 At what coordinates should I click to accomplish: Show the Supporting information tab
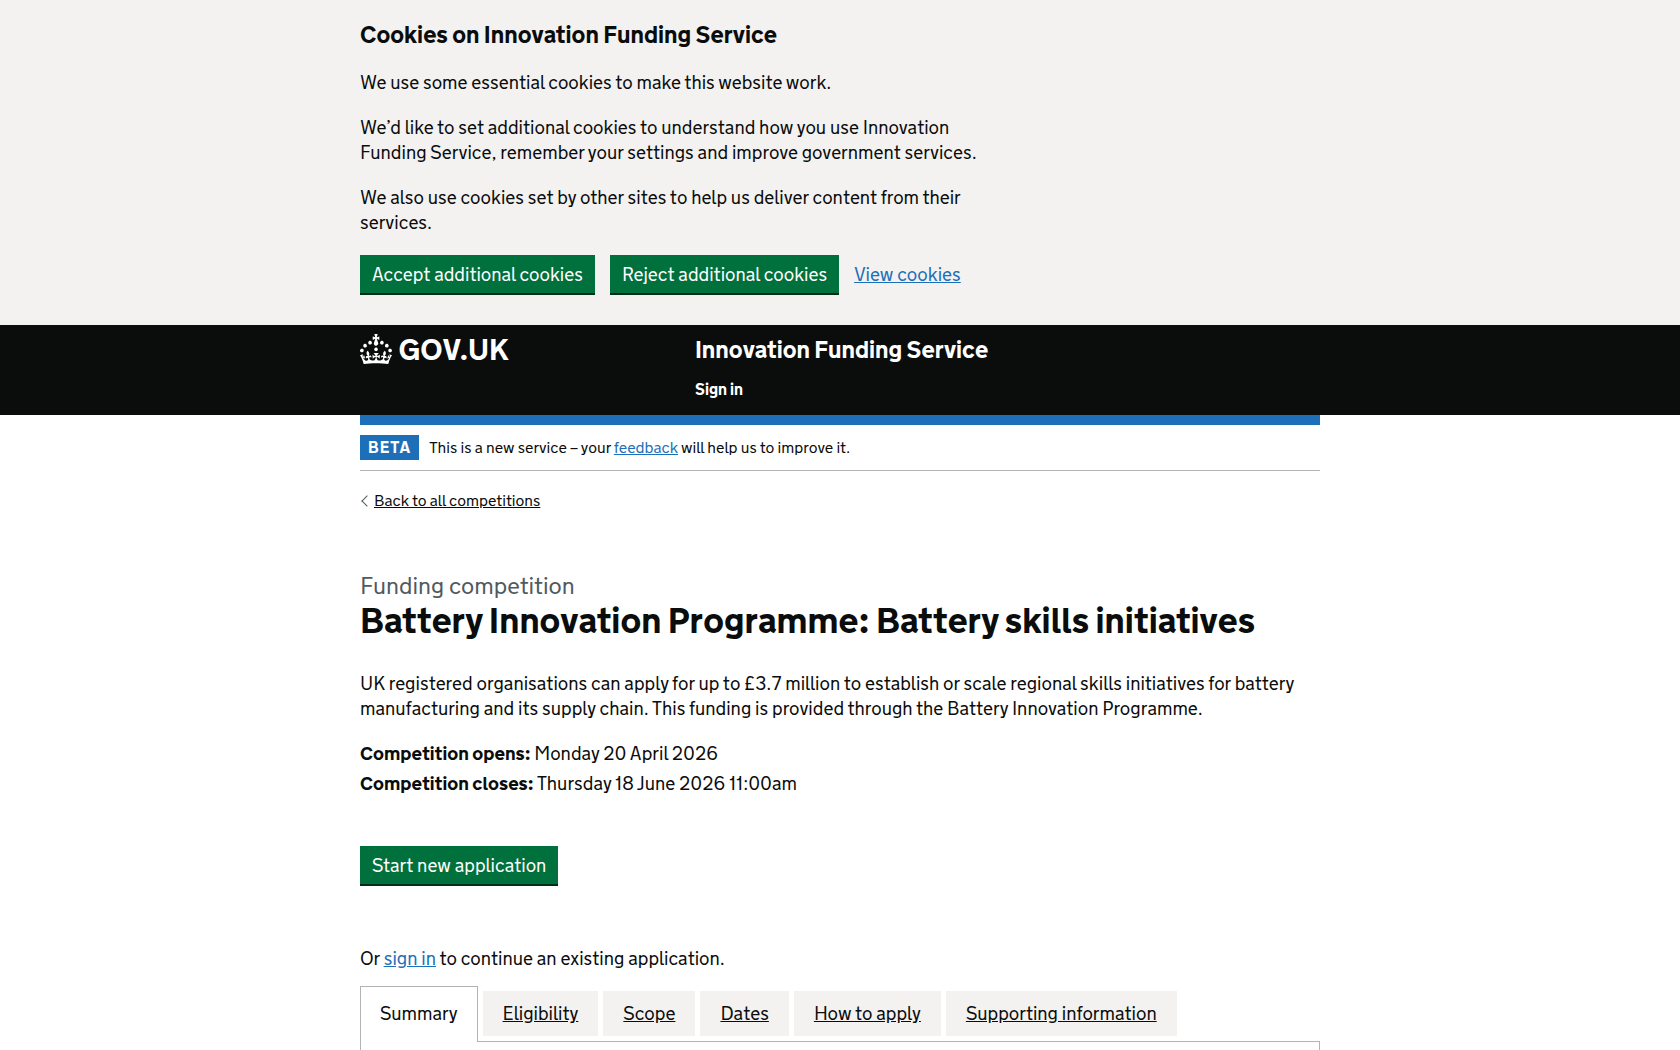pyautogui.click(x=1061, y=1014)
